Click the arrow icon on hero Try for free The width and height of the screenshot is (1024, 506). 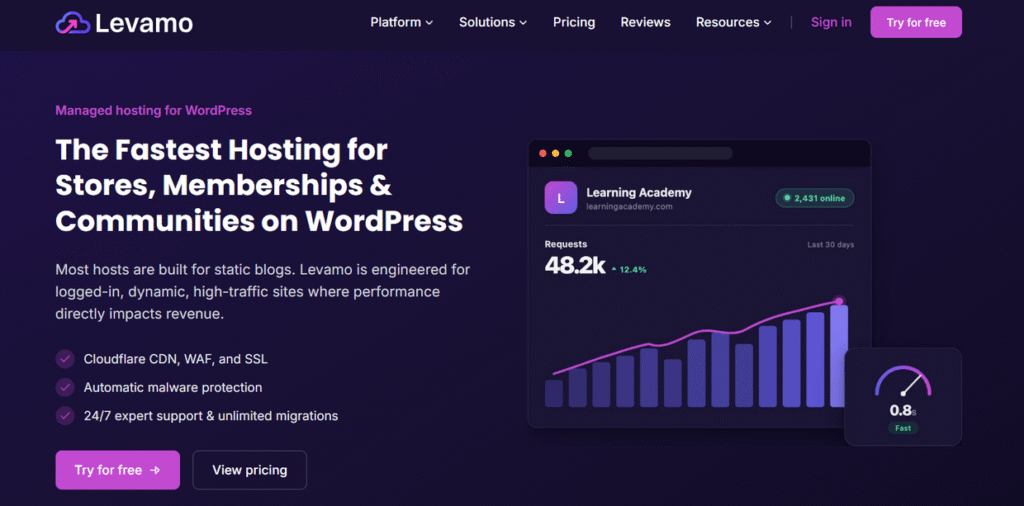(155, 470)
